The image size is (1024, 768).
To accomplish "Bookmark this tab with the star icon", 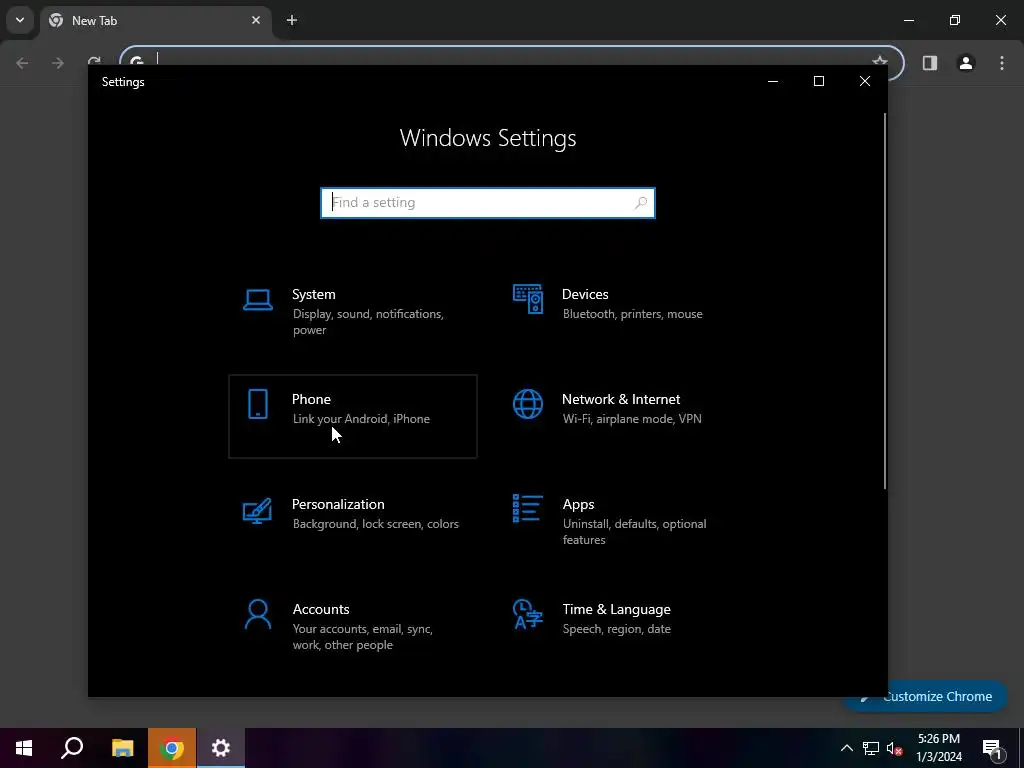I will click(x=880, y=61).
